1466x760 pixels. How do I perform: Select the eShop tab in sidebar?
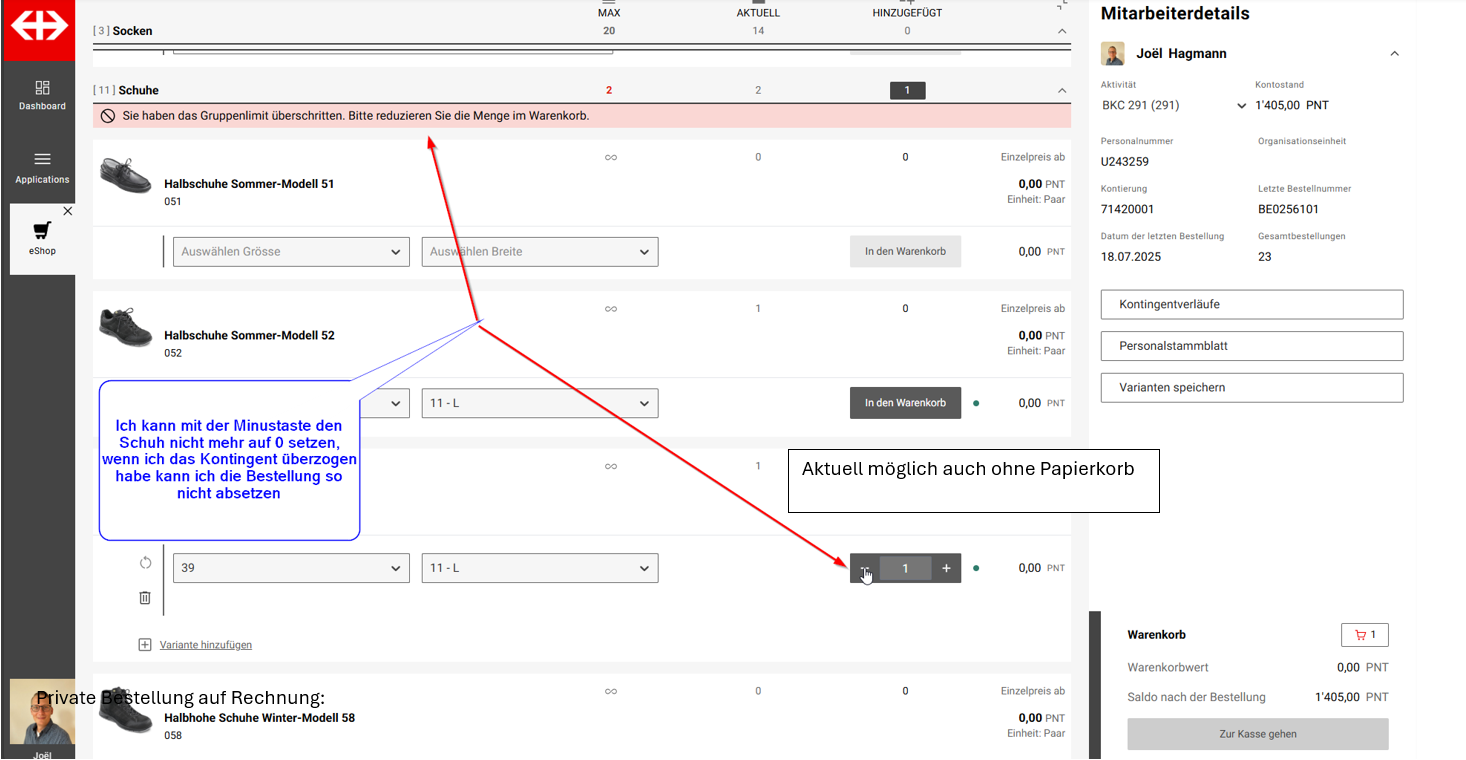pos(42,238)
